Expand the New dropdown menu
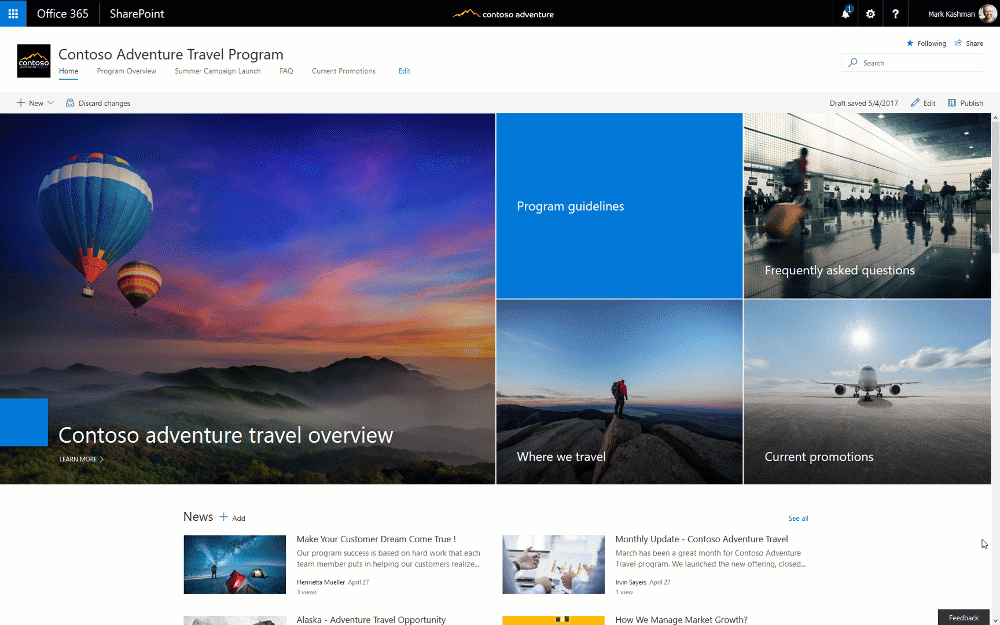Screen dimensions: 1000x625 point(34,102)
